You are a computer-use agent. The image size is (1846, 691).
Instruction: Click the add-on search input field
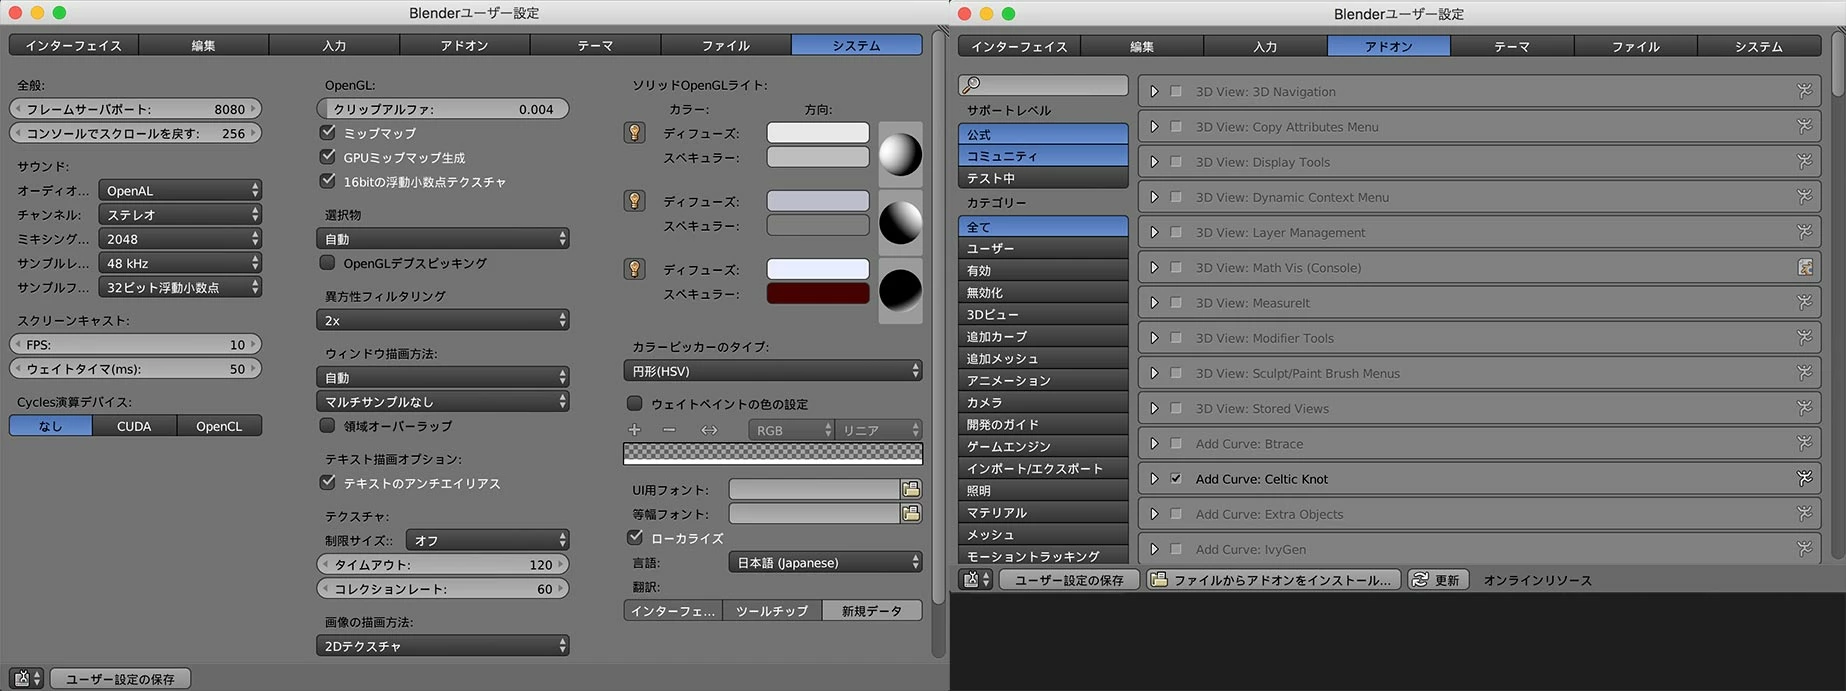tap(1043, 85)
